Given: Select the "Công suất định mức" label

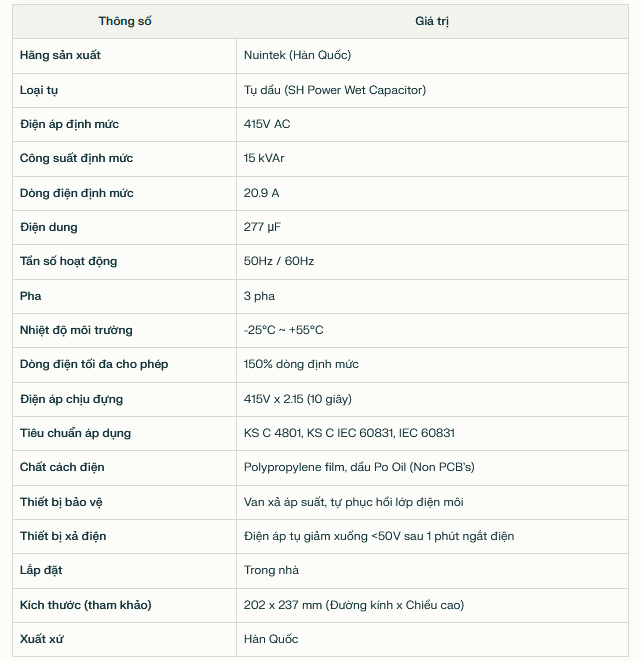Looking at the screenshot, I should pos(76,158).
